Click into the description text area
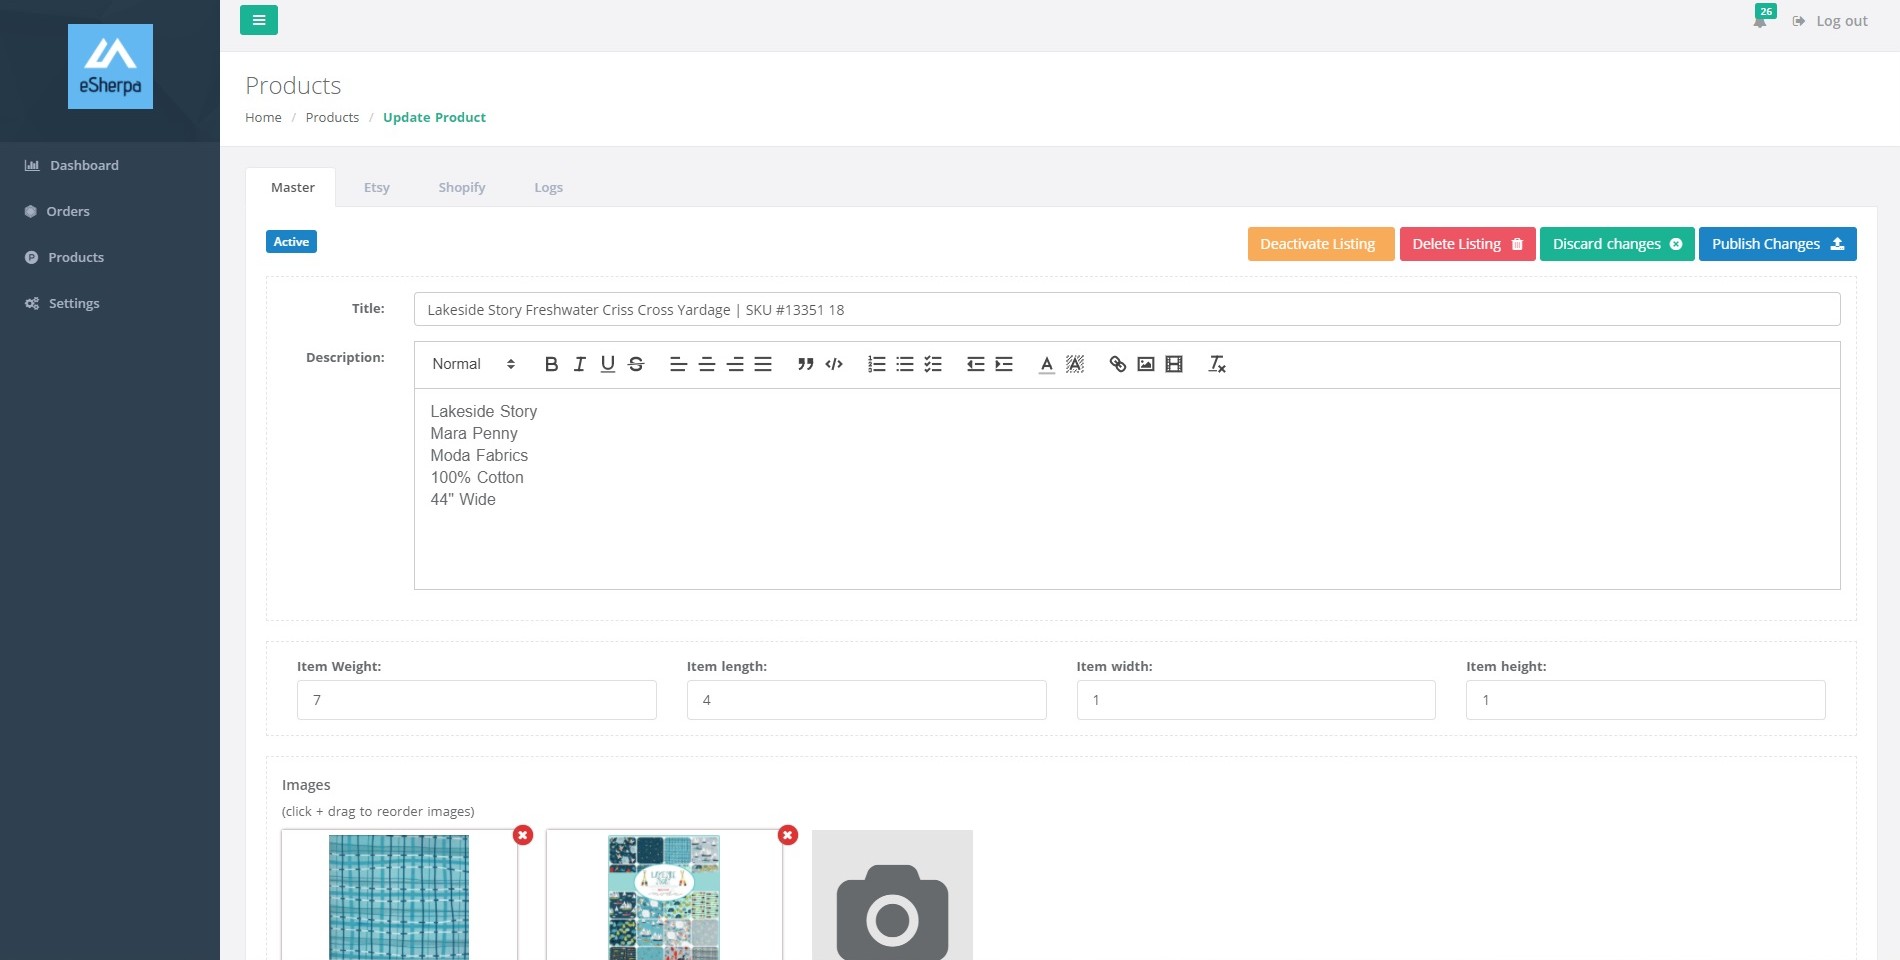 (1127, 488)
